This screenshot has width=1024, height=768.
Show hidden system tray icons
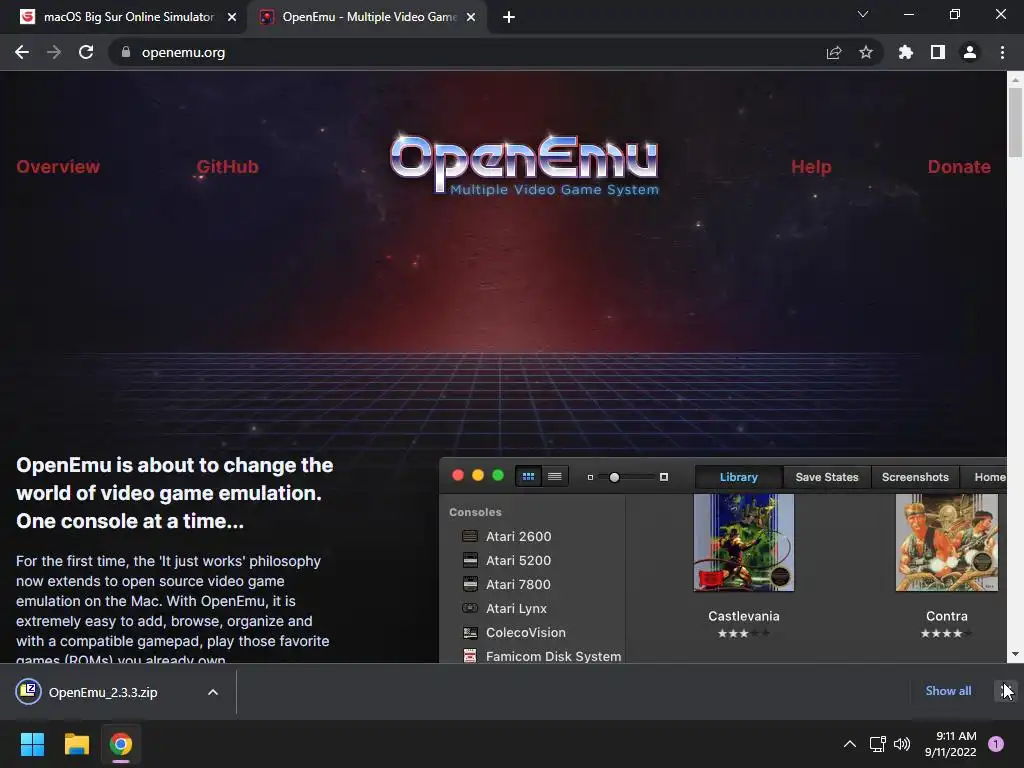point(850,744)
